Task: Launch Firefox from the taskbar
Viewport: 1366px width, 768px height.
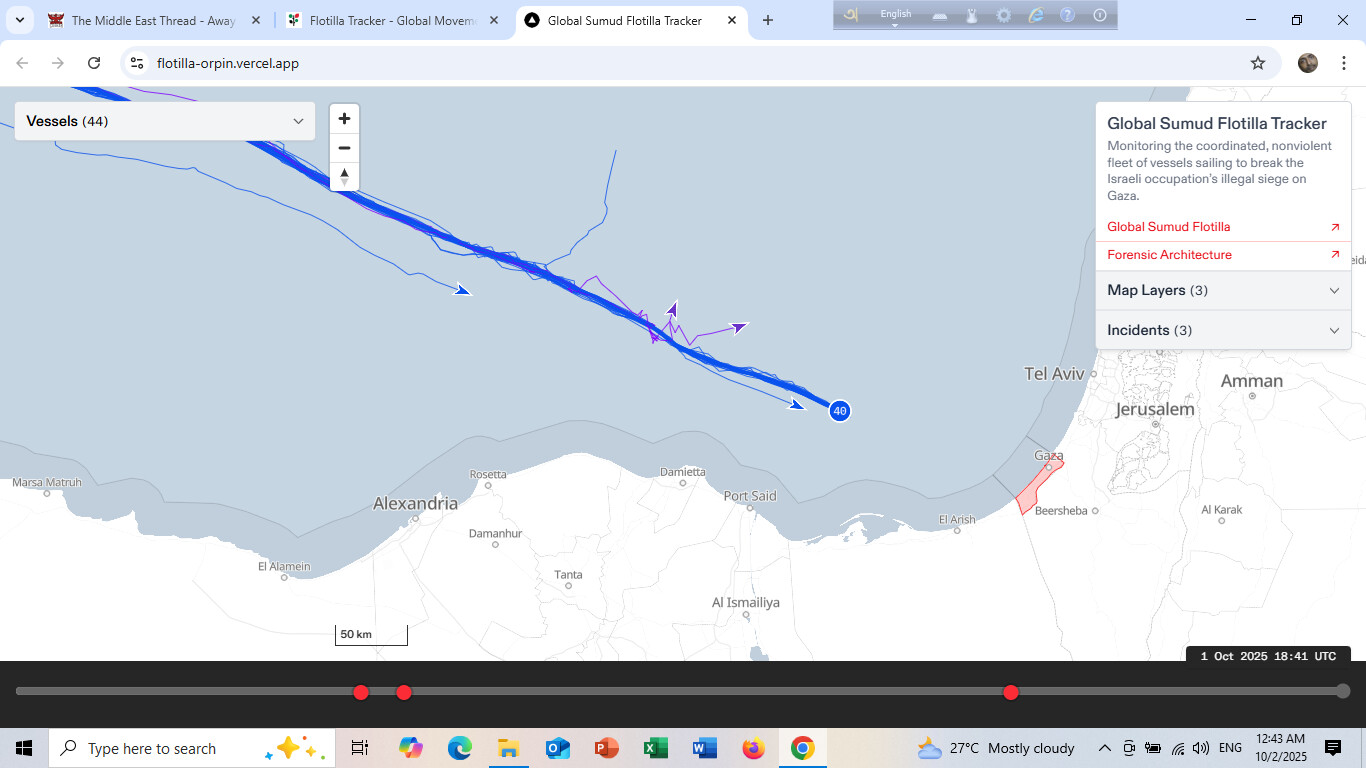Action: tap(753, 748)
